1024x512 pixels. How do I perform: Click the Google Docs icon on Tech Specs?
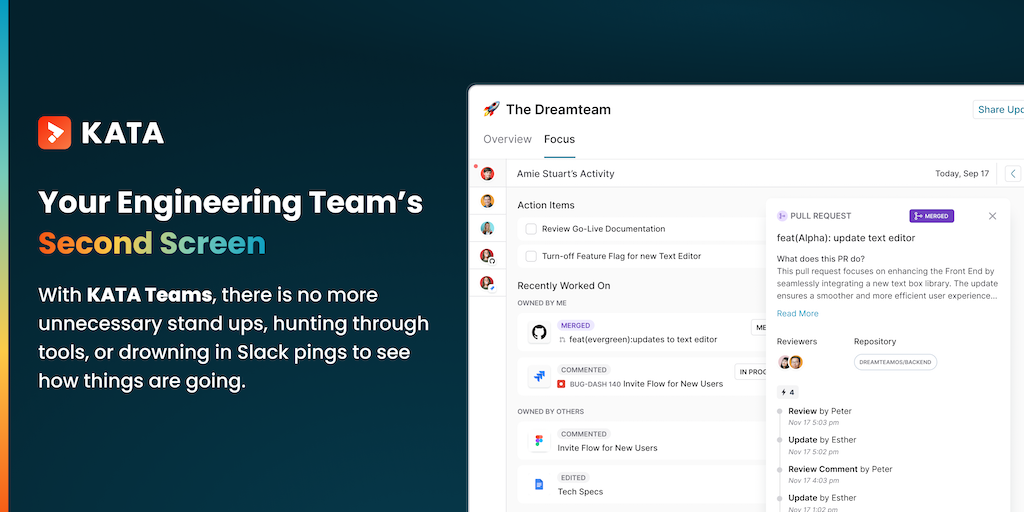[539, 484]
